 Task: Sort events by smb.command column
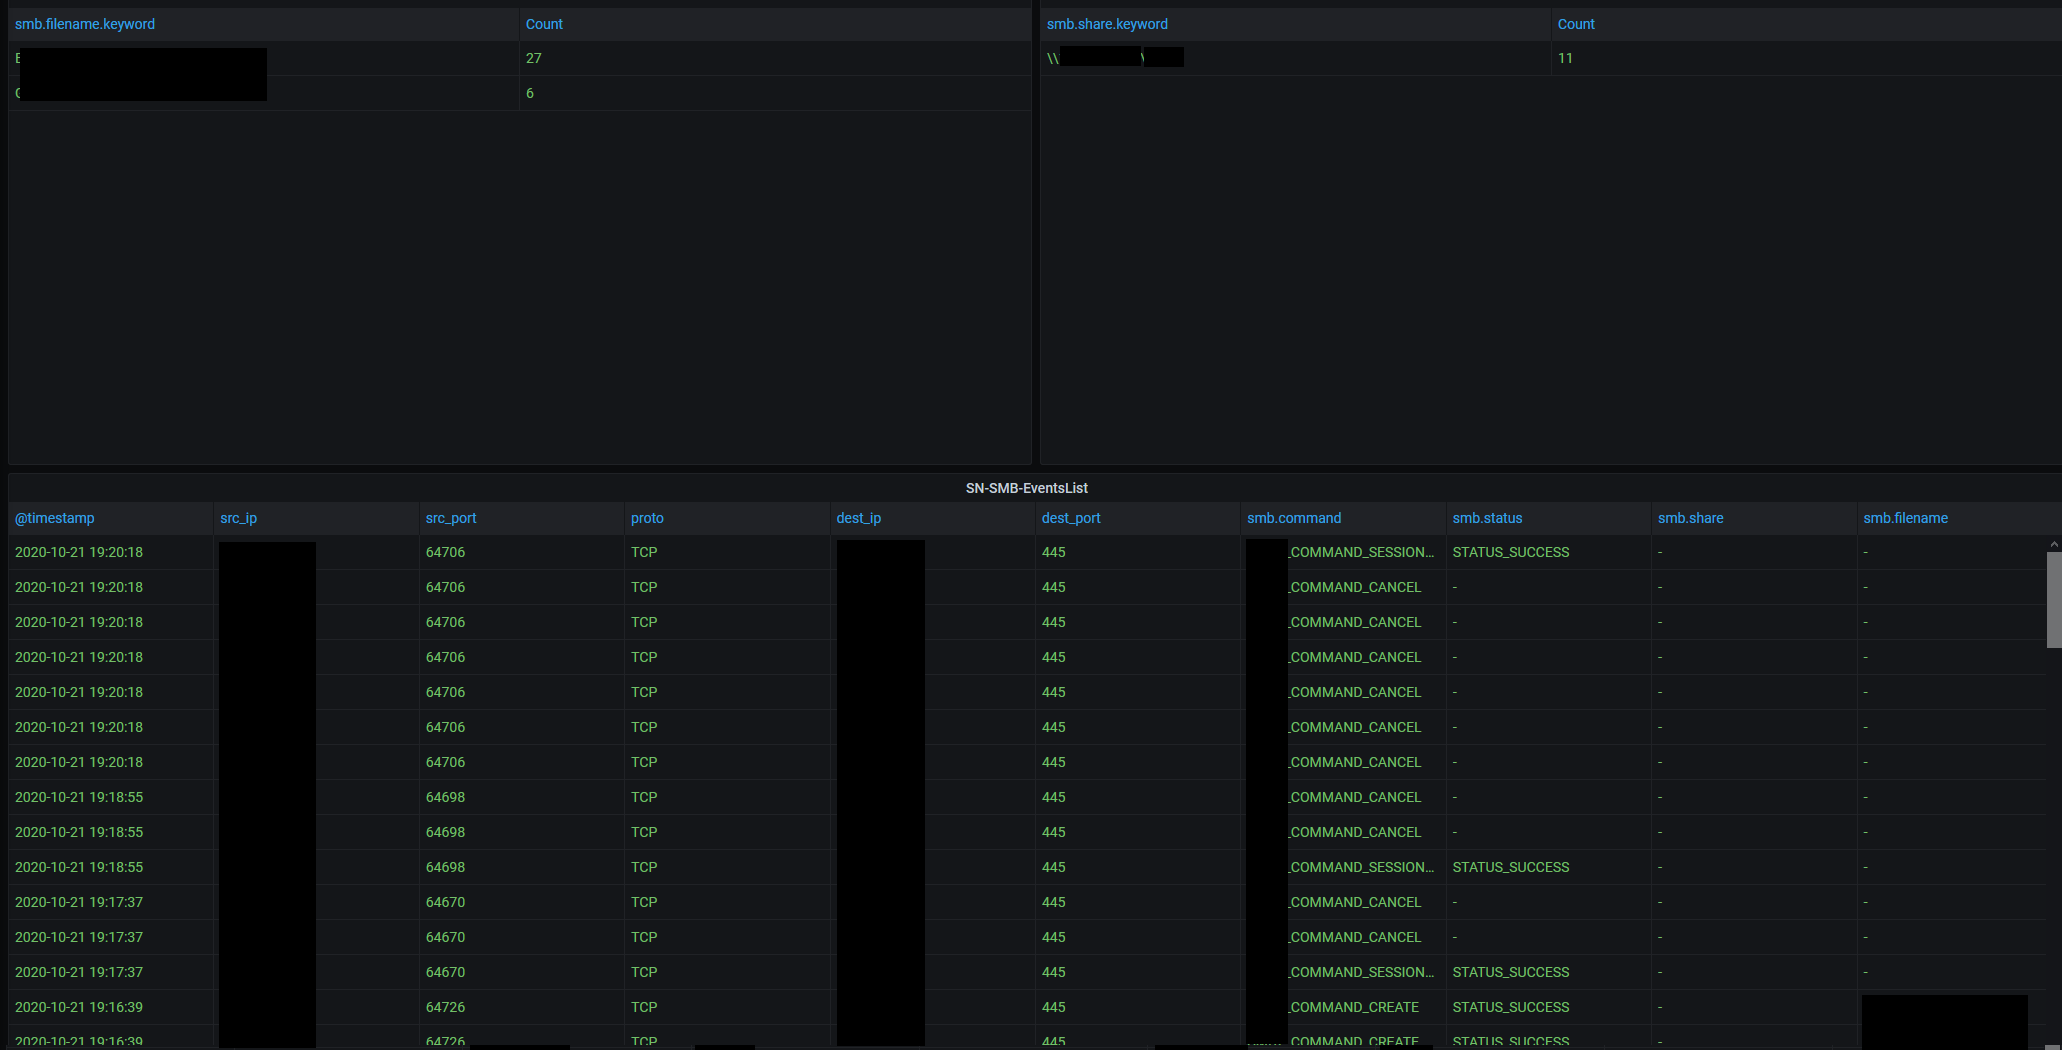click(1294, 518)
